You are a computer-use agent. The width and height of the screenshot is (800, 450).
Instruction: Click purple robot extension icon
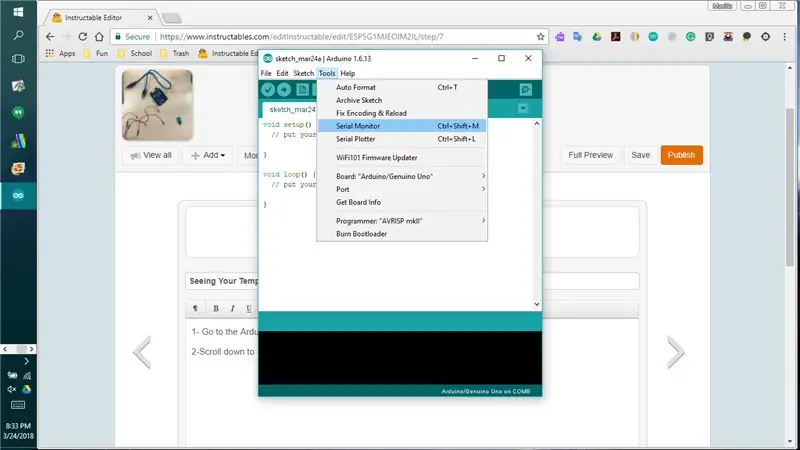click(560, 37)
